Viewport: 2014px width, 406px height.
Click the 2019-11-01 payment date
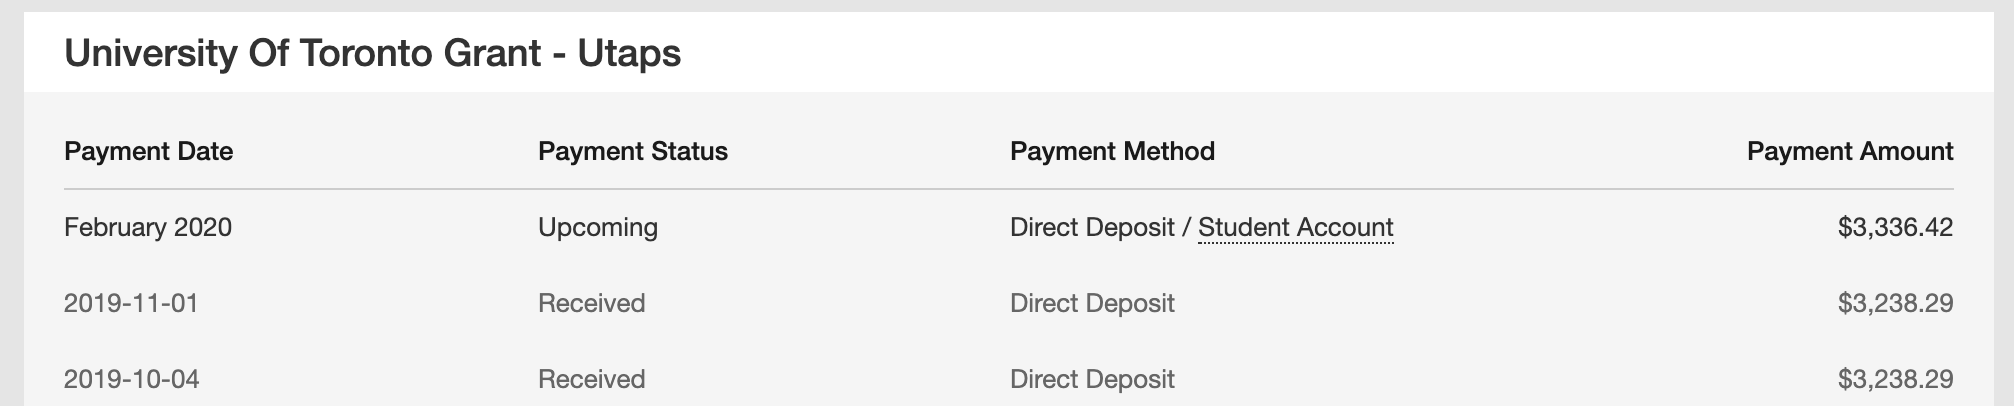click(x=131, y=303)
